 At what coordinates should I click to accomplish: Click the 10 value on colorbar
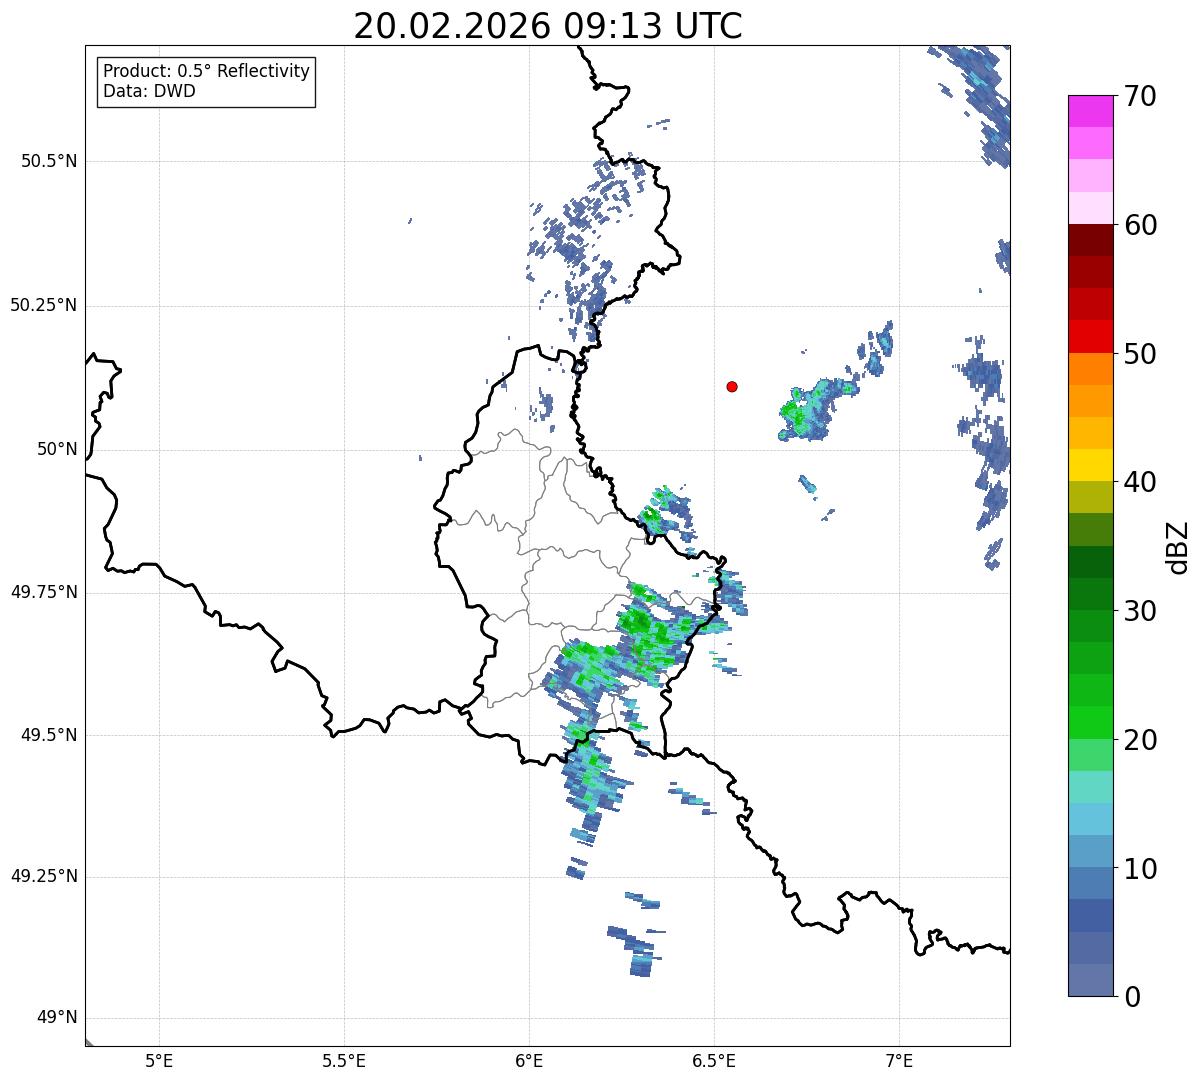[x=1140, y=868]
